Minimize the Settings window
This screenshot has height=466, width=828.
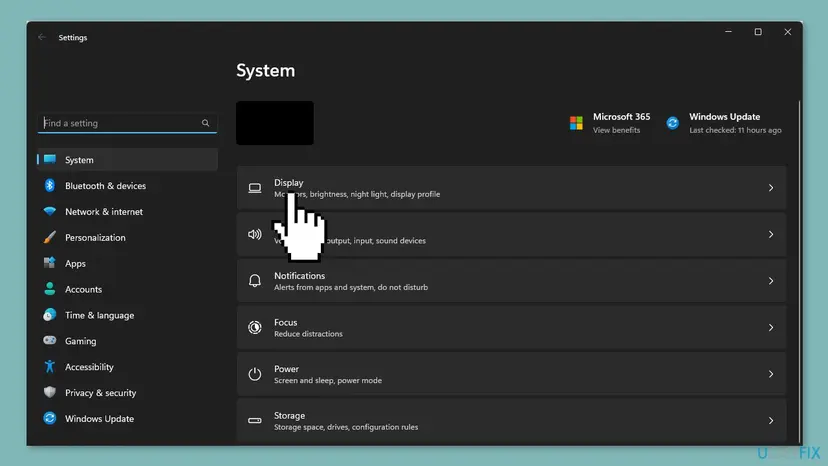click(x=728, y=32)
